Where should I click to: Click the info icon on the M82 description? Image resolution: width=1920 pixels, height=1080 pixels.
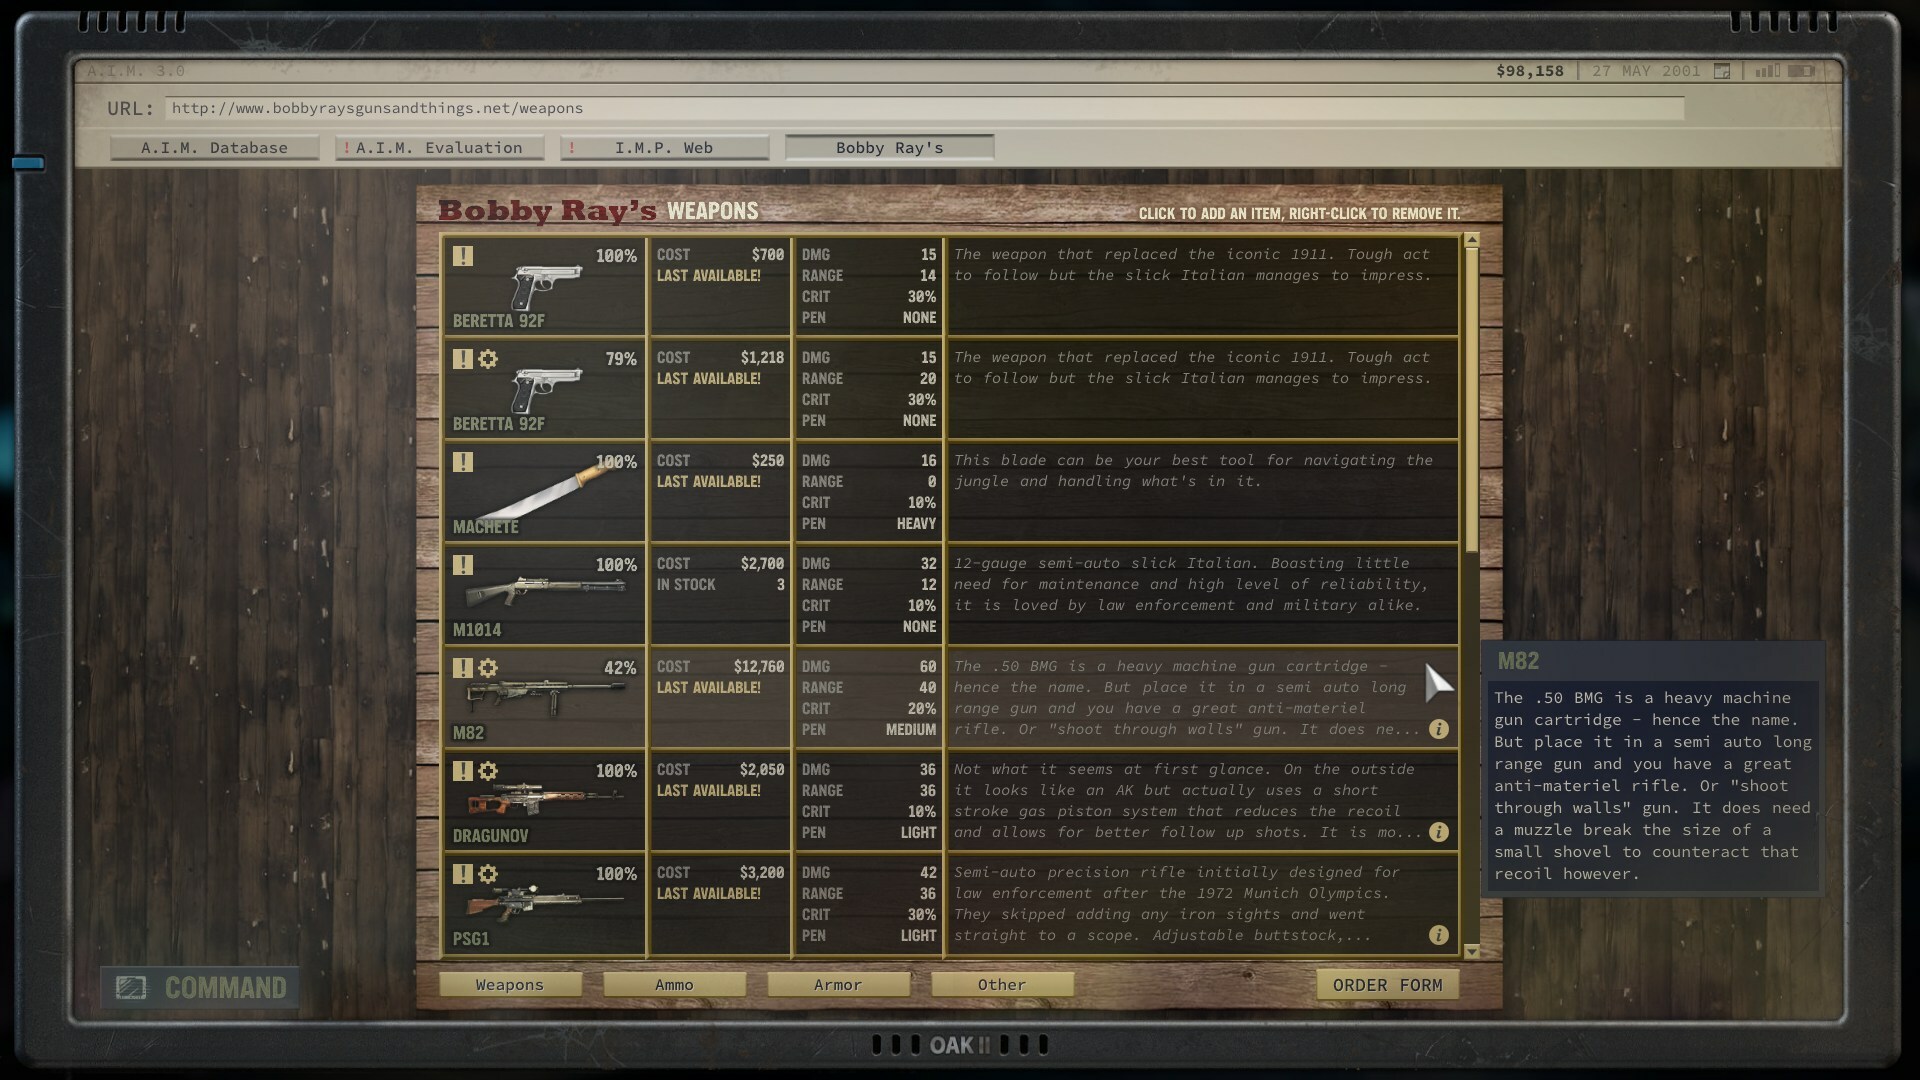pyautogui.click(x=1438, y=729)
